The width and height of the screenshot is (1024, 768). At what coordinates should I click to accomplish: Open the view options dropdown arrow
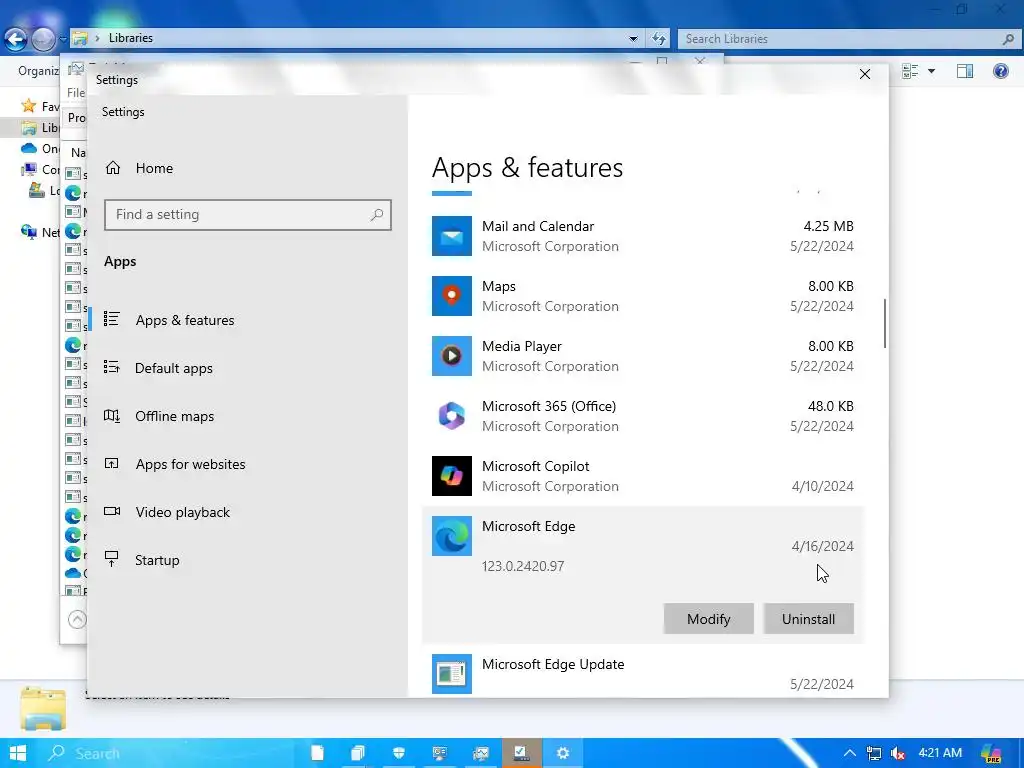(x=931, y=71)
